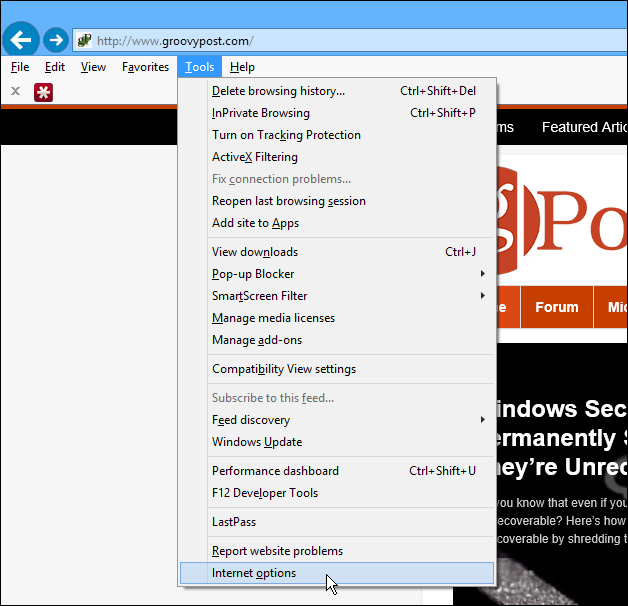Click the groovyPost favicon in address bar
The height and width of the screenshot is (606, 628).
pos(84,40)
